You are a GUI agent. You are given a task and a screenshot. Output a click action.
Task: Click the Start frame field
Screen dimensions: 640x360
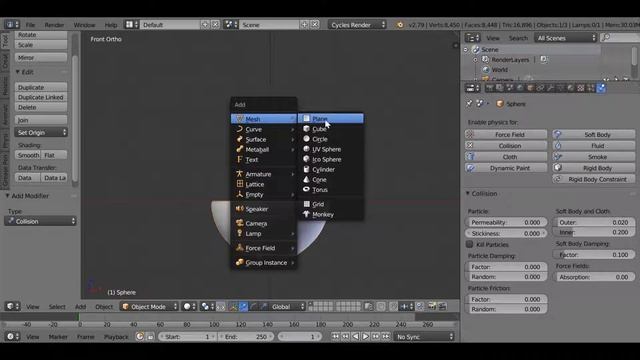(x=188, y=337)
